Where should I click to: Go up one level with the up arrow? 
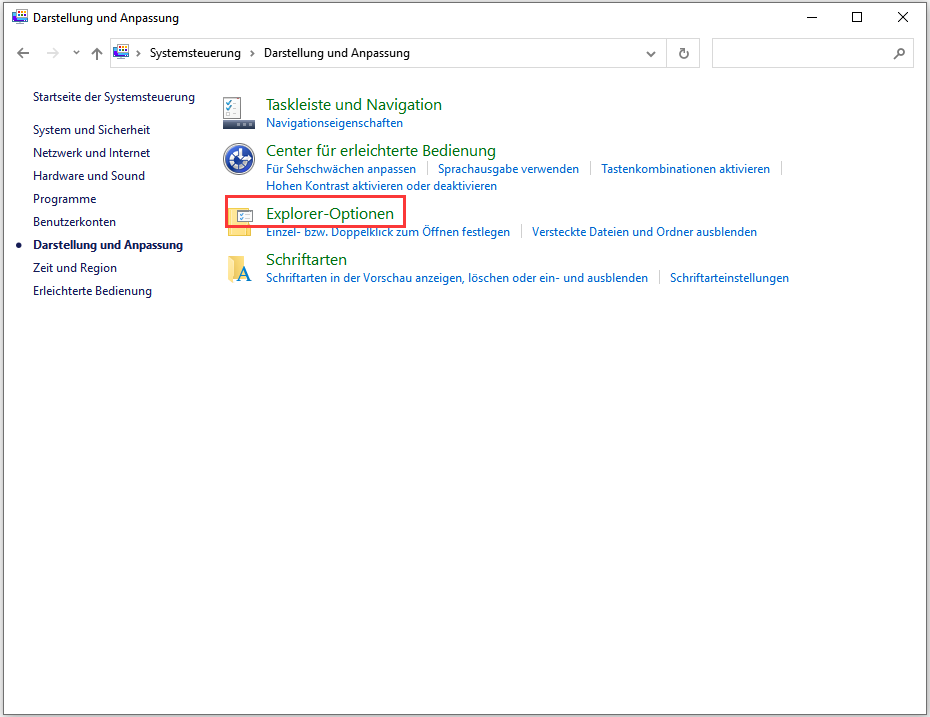pyautogui.click(x=97, y=53)
